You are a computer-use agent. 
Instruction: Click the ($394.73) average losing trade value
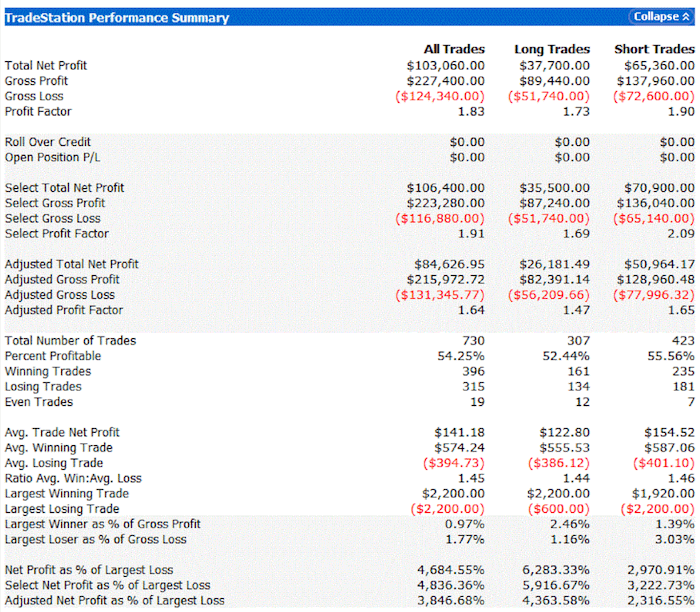(x=454, y=463)
